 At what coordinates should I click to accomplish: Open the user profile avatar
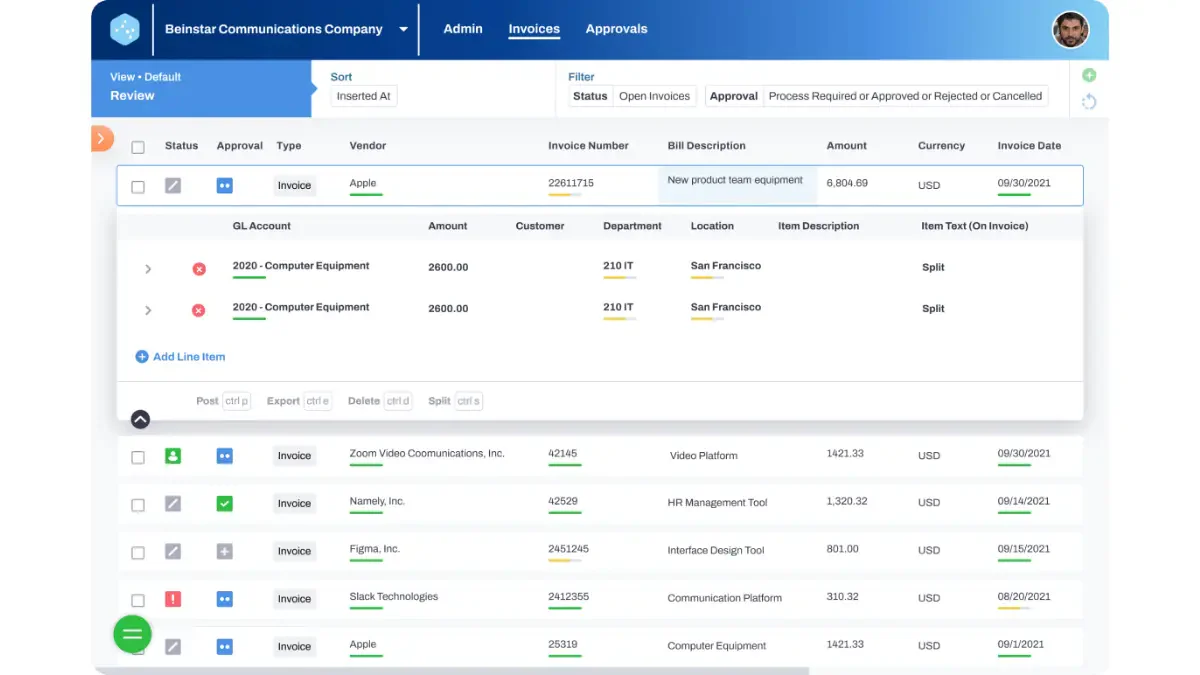(1070, 30)
